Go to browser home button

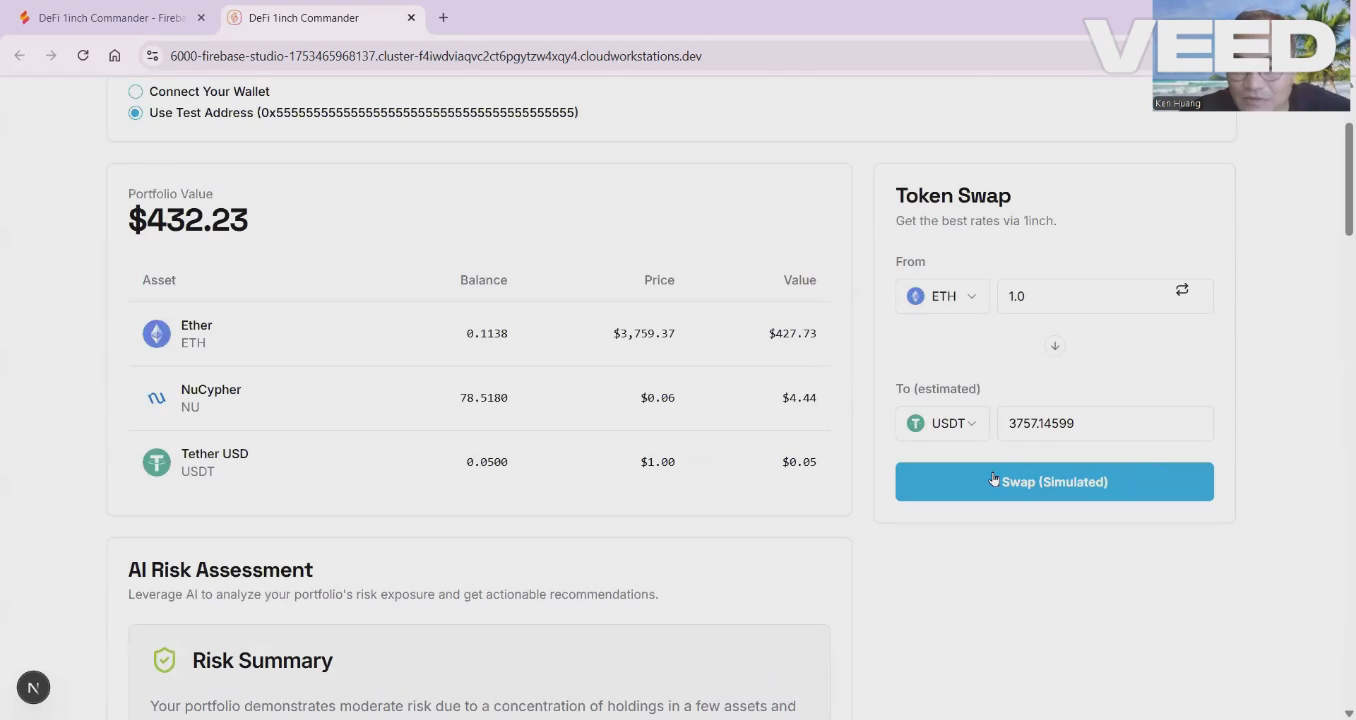click(x=115, y=56)
